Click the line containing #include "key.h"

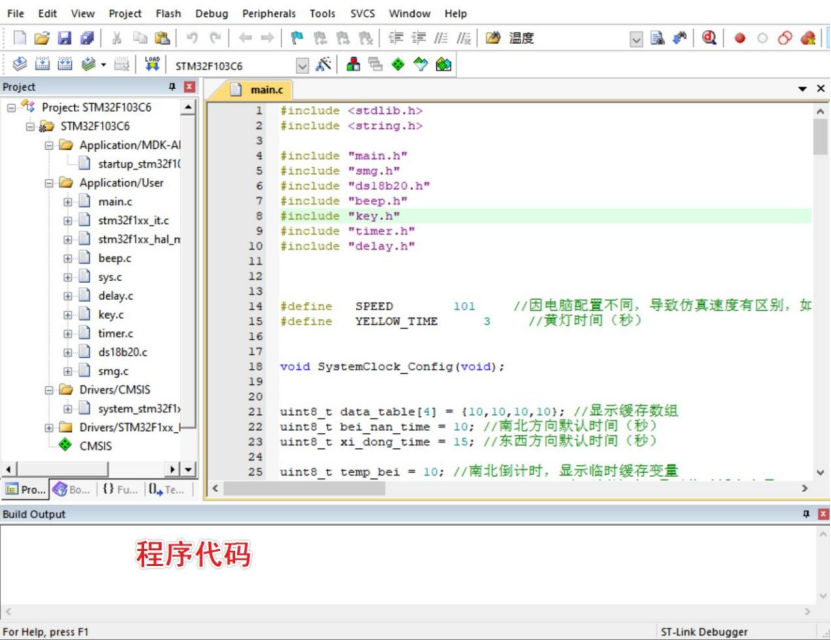click(545, 216)
